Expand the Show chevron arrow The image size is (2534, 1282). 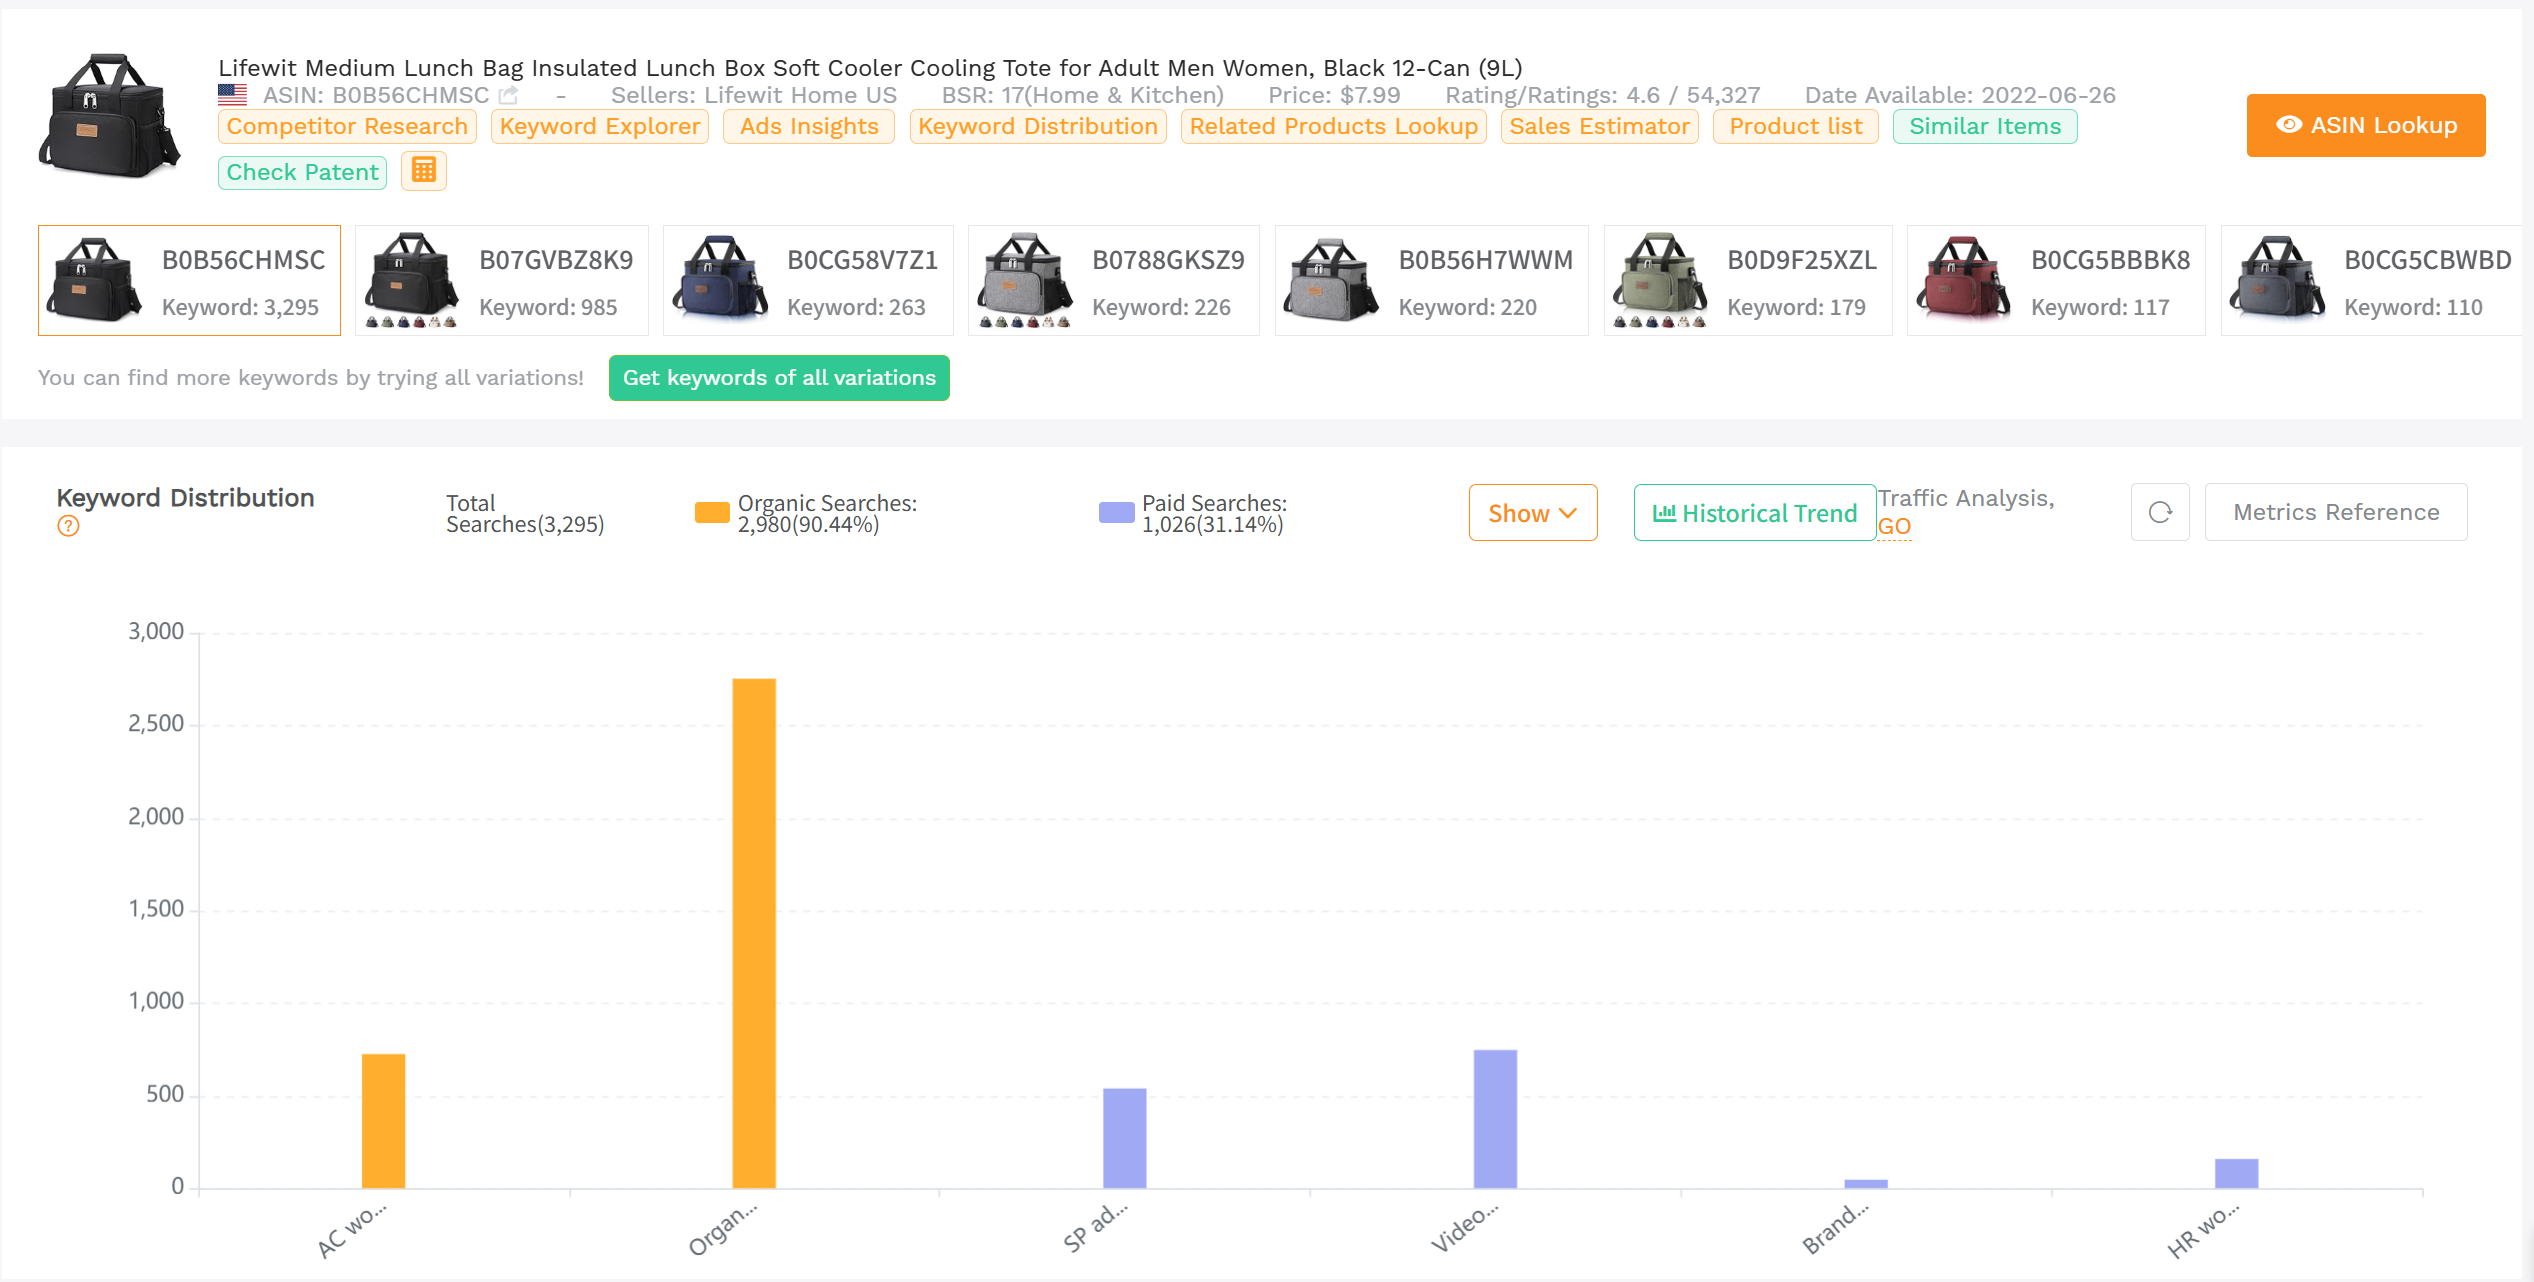(1565, 514)
